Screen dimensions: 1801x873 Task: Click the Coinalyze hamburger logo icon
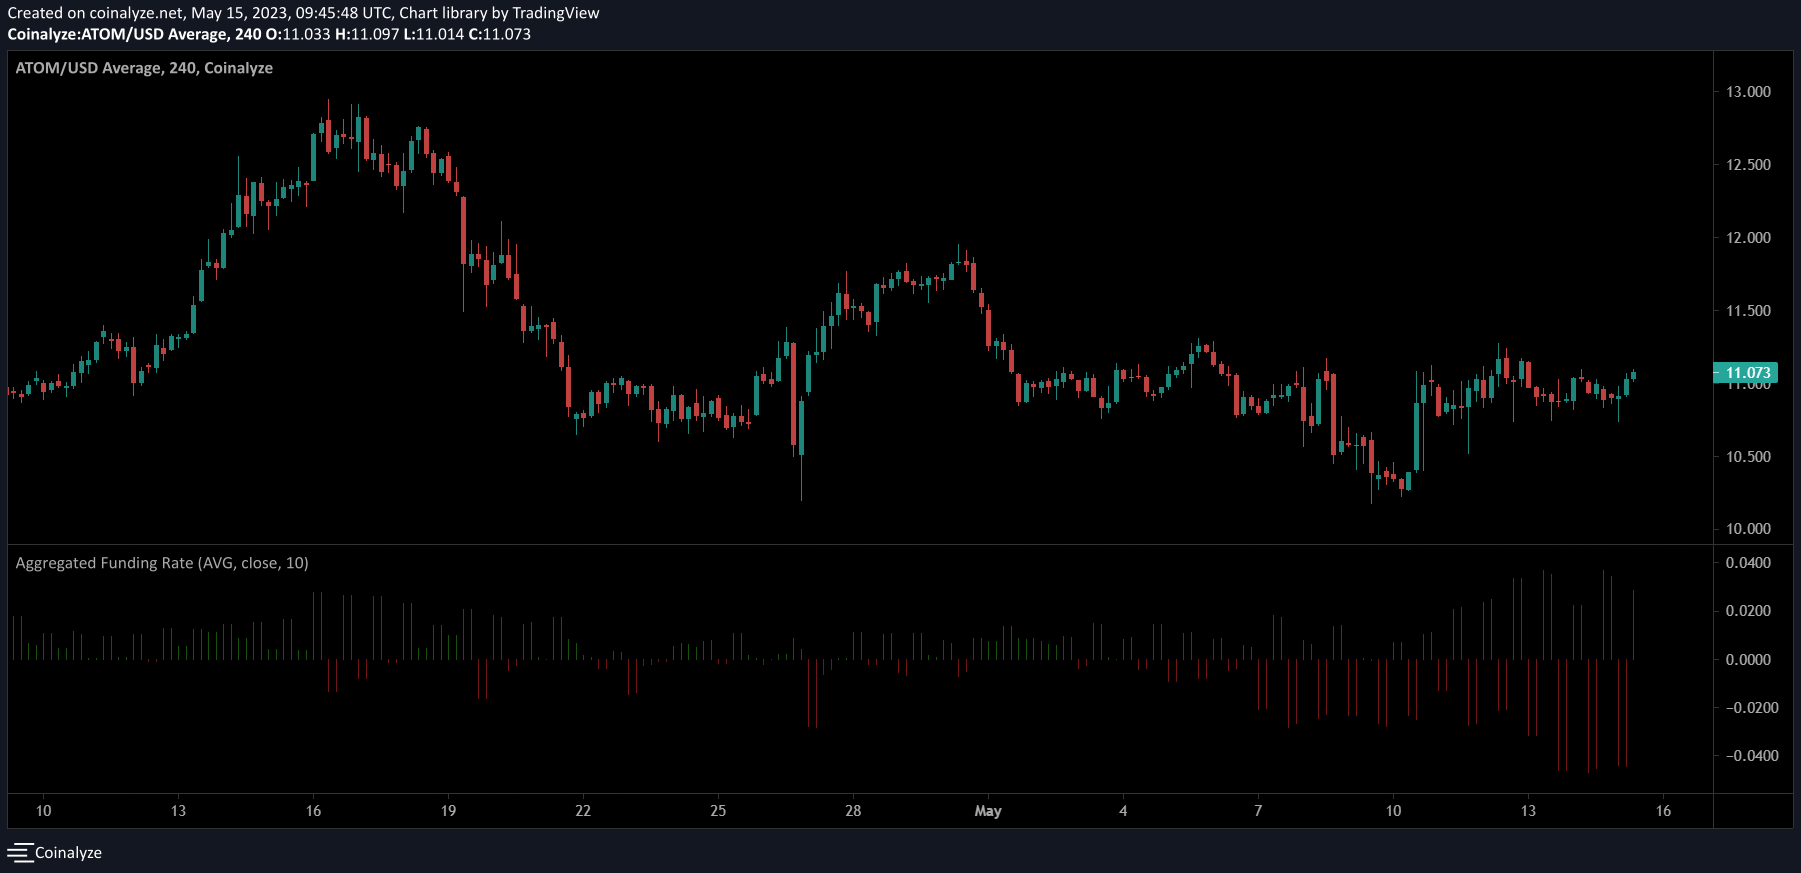click(20, 852)
